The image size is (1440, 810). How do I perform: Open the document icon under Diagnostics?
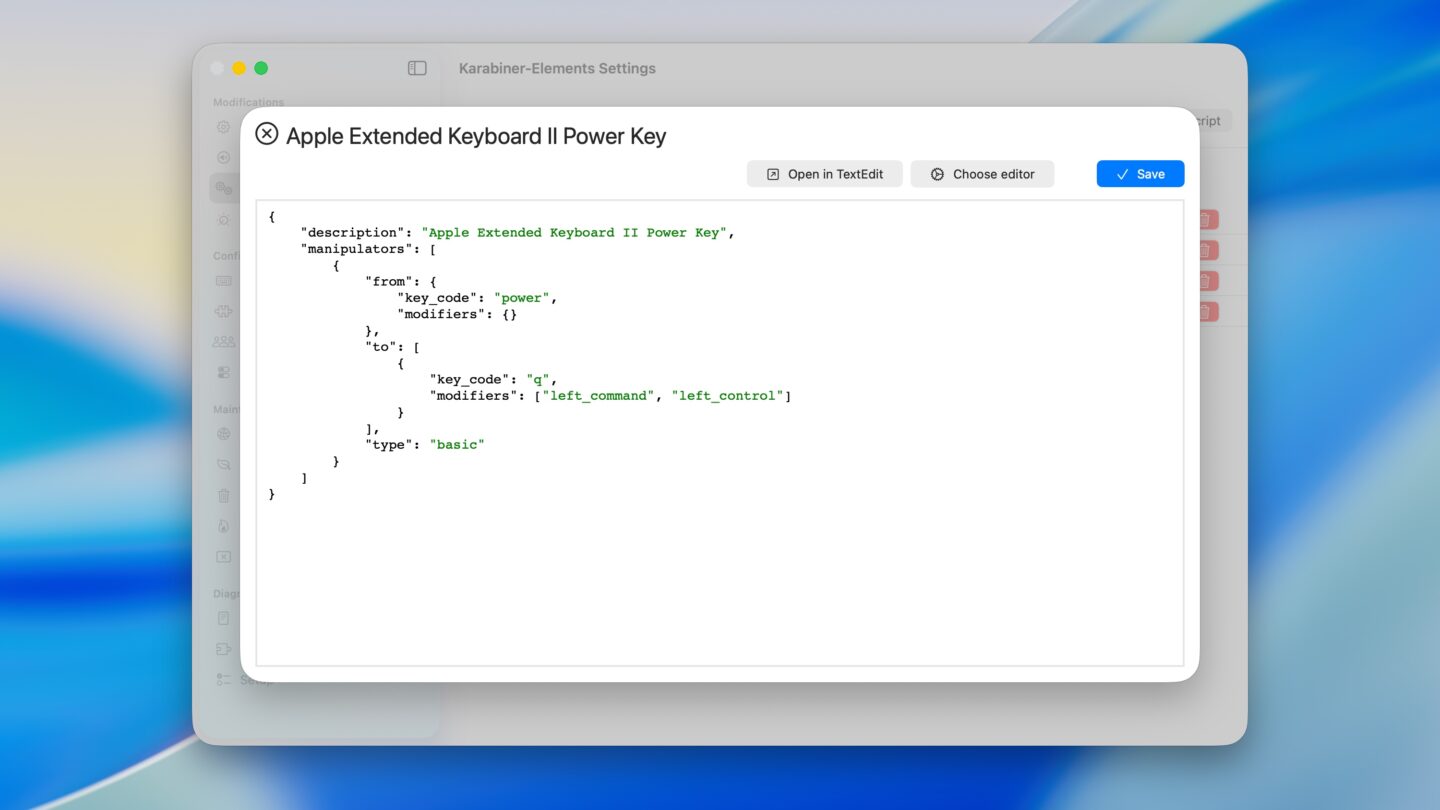224,618
